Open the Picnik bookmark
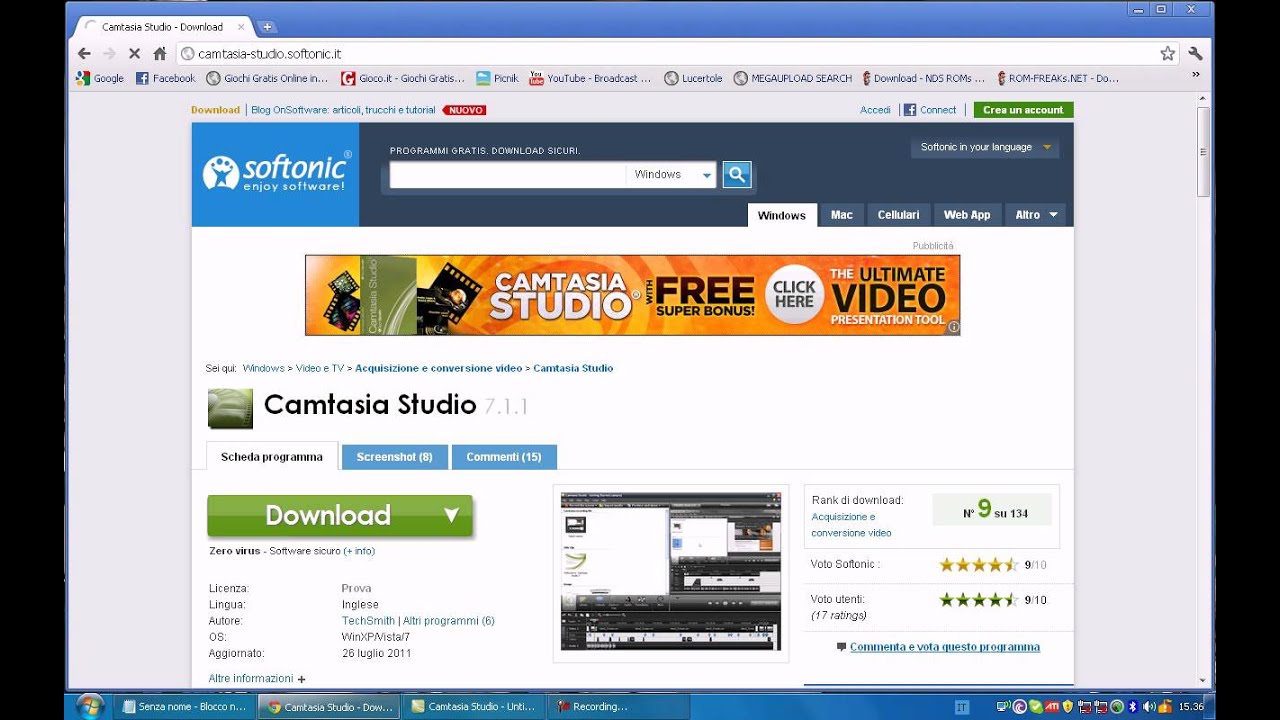Viewport: 1280px width, 720px height. pyautogui.click(x=498, y=78)
